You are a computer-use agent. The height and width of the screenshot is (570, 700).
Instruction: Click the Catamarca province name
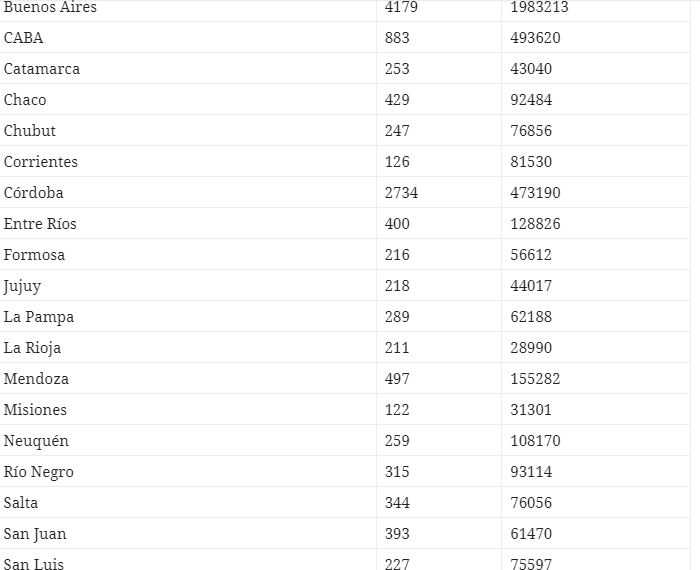coord(42,69)
